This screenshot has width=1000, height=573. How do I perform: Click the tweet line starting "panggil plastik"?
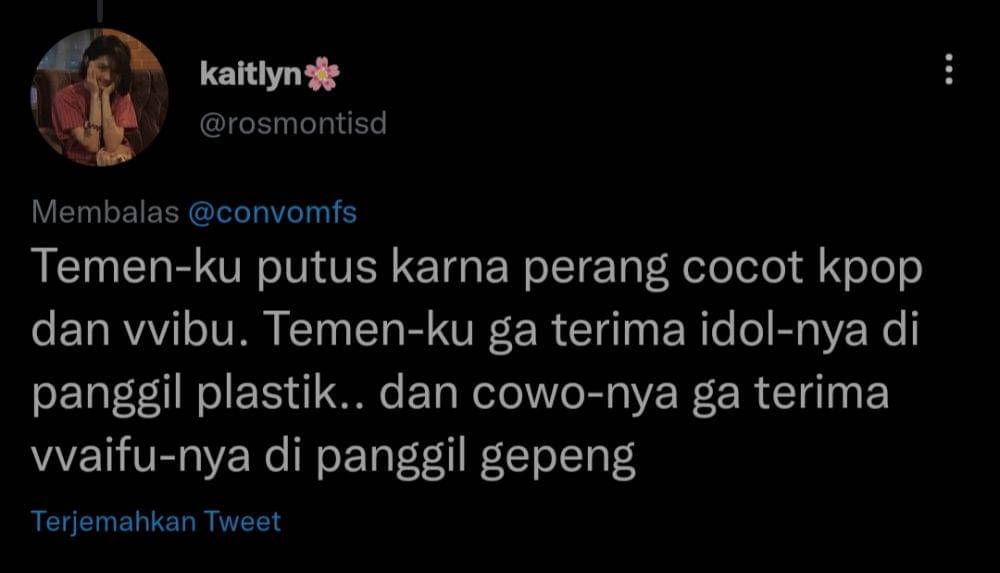pos(460,394)
